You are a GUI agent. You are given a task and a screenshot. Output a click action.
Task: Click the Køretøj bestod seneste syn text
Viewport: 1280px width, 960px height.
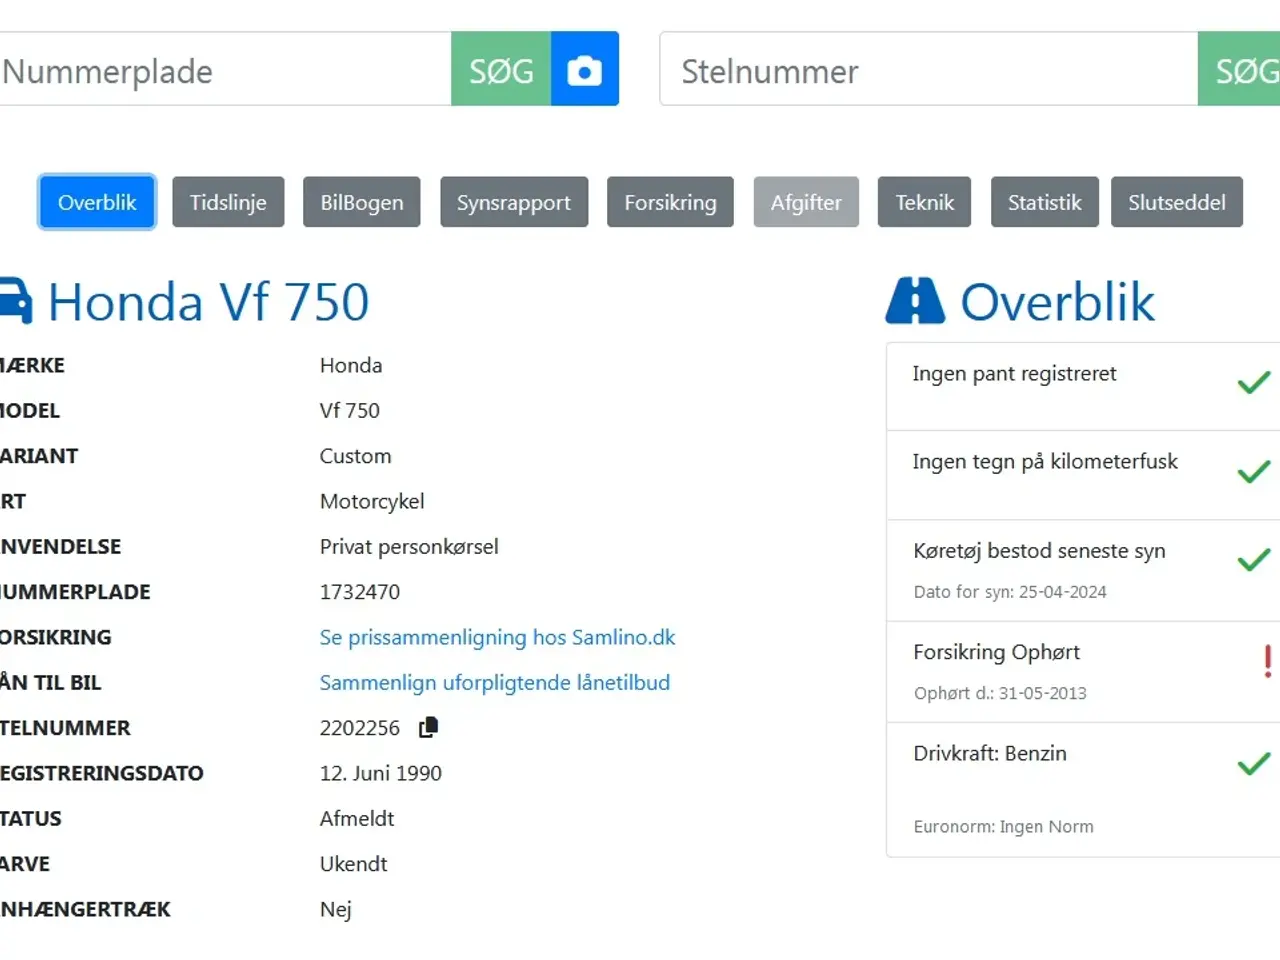click(x=1039, y=551)
